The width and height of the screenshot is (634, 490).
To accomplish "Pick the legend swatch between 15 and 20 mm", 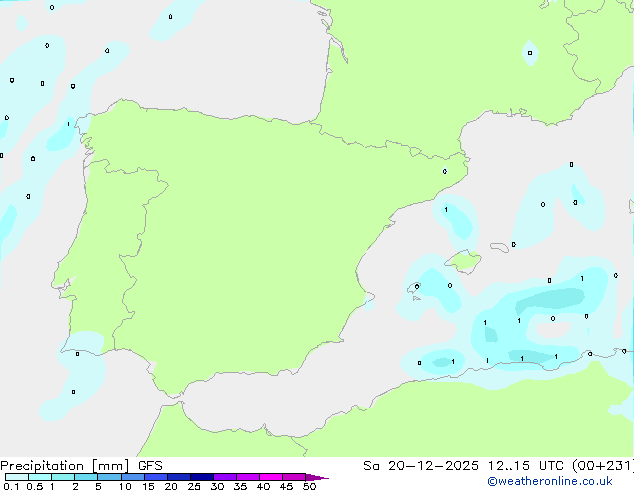I will click(x=156, y=477).
